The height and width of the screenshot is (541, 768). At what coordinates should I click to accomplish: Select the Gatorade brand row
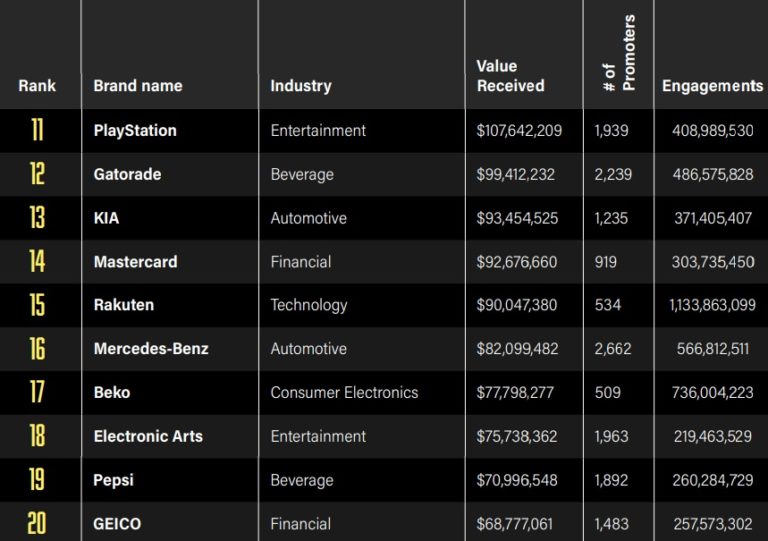(x=127, y=174)
